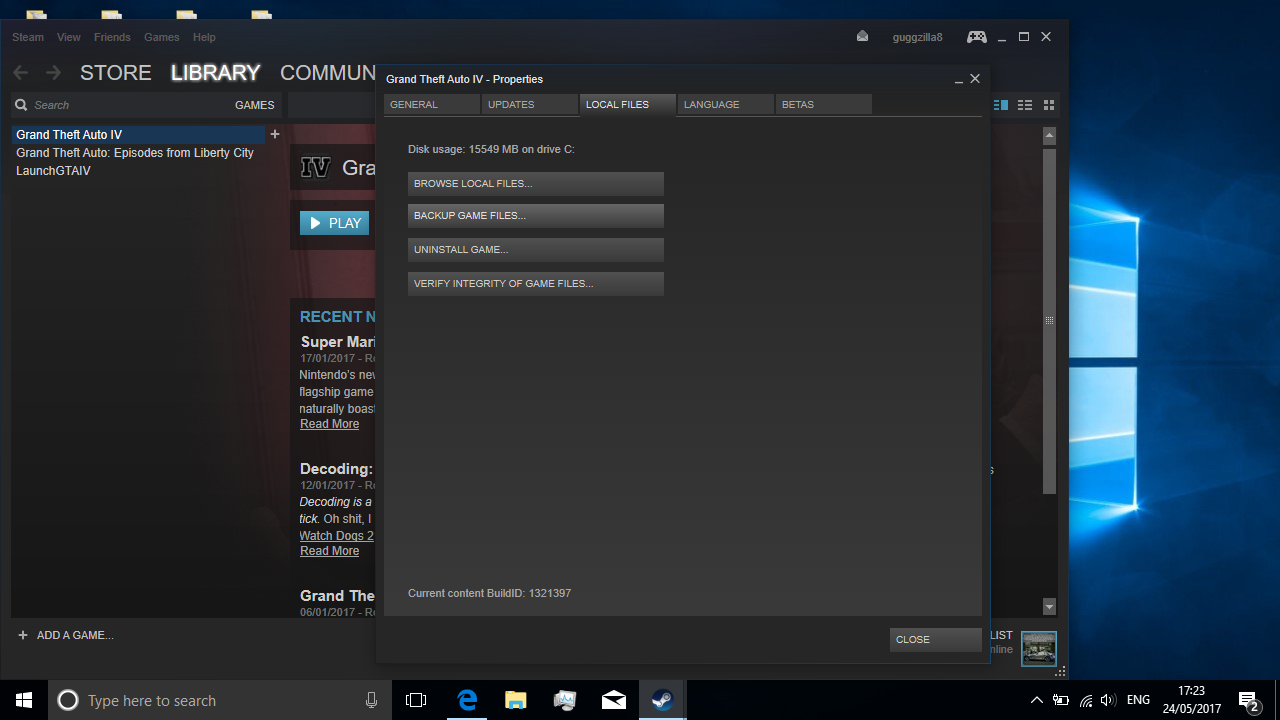Open the volume control in system tray
The image size is (1280, 720).
(x=1108, y=700)
